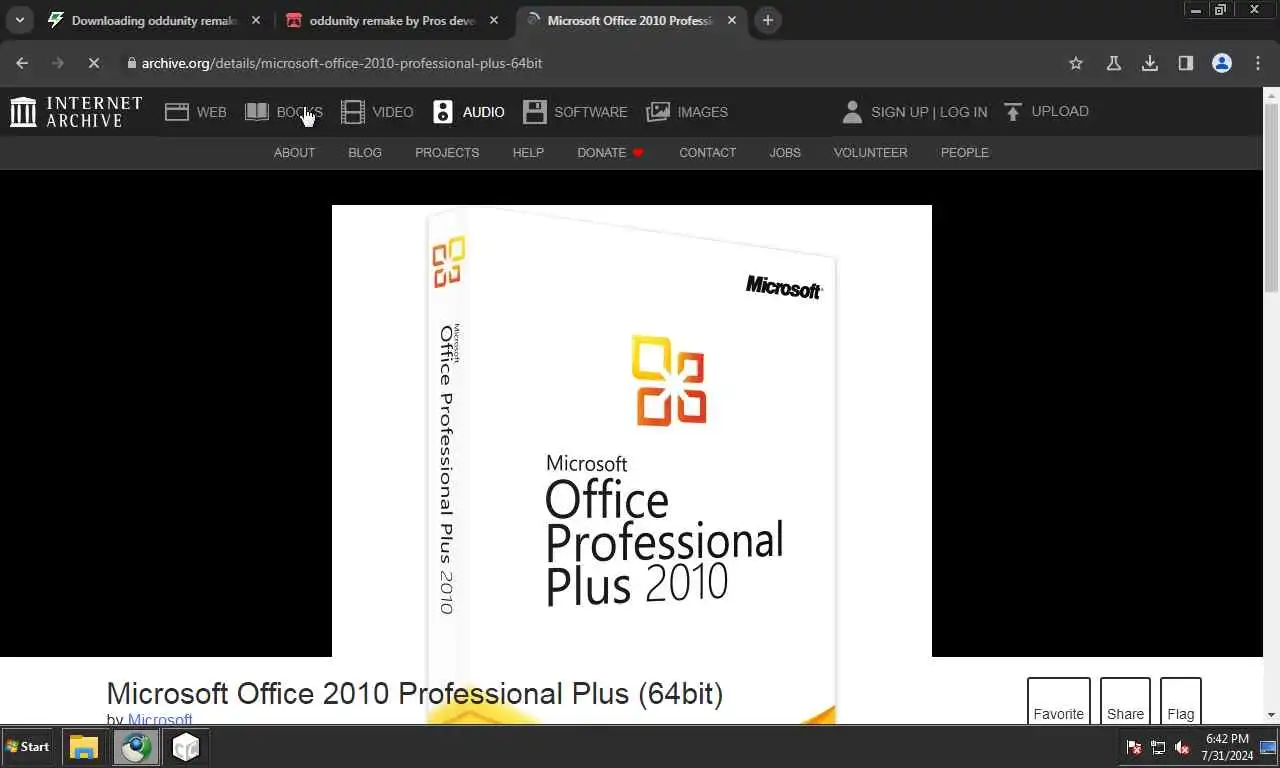Open the DONATE menu item

[610, 153]
